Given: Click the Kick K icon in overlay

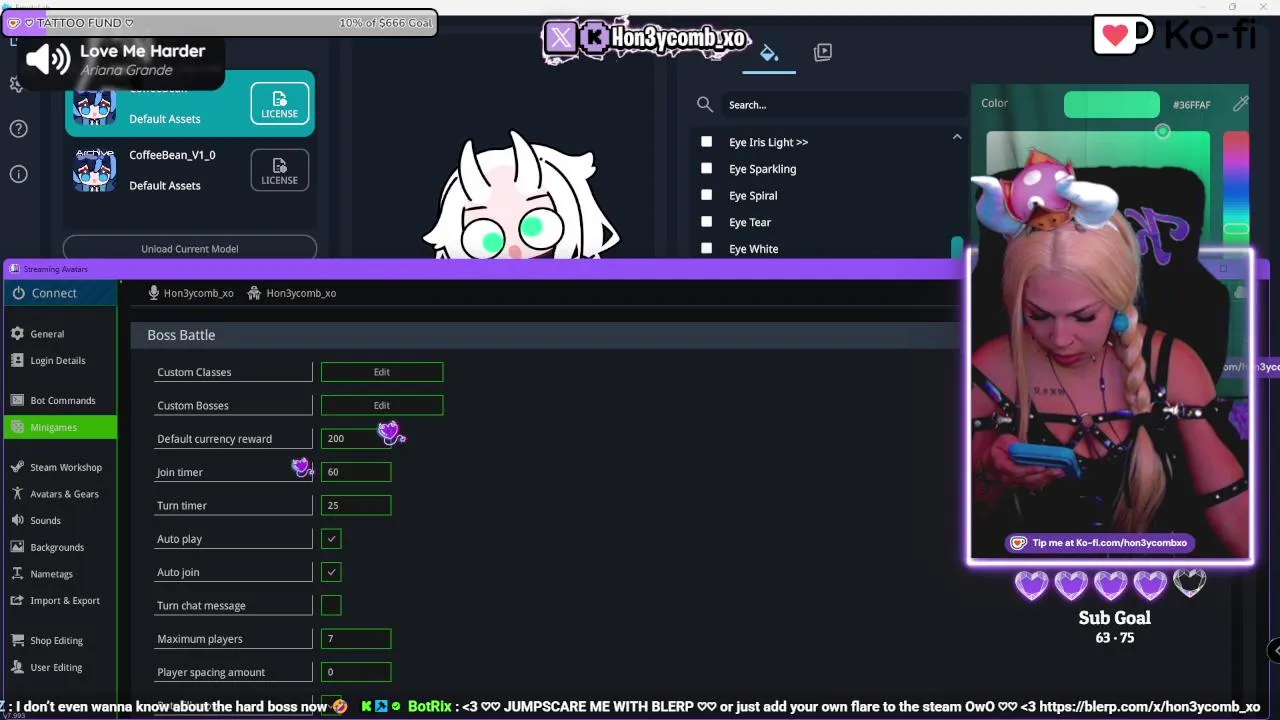Looking at the screenshot, I should click(x=594, y=38).
